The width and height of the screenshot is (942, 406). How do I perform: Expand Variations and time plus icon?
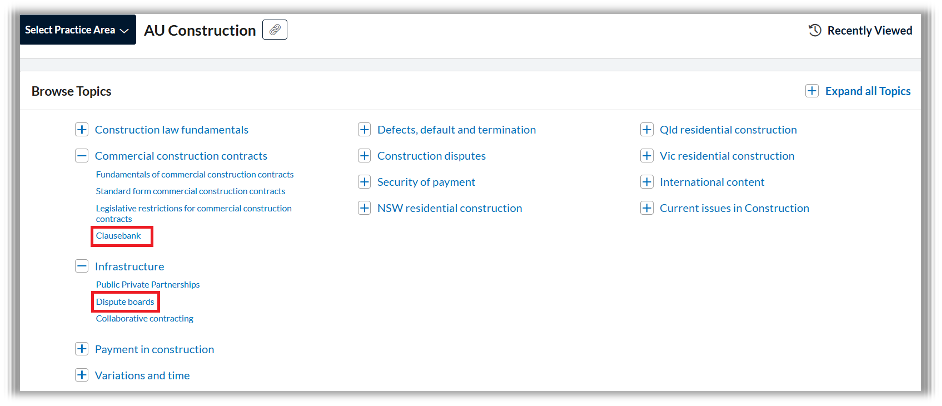(x=82, y=376)
